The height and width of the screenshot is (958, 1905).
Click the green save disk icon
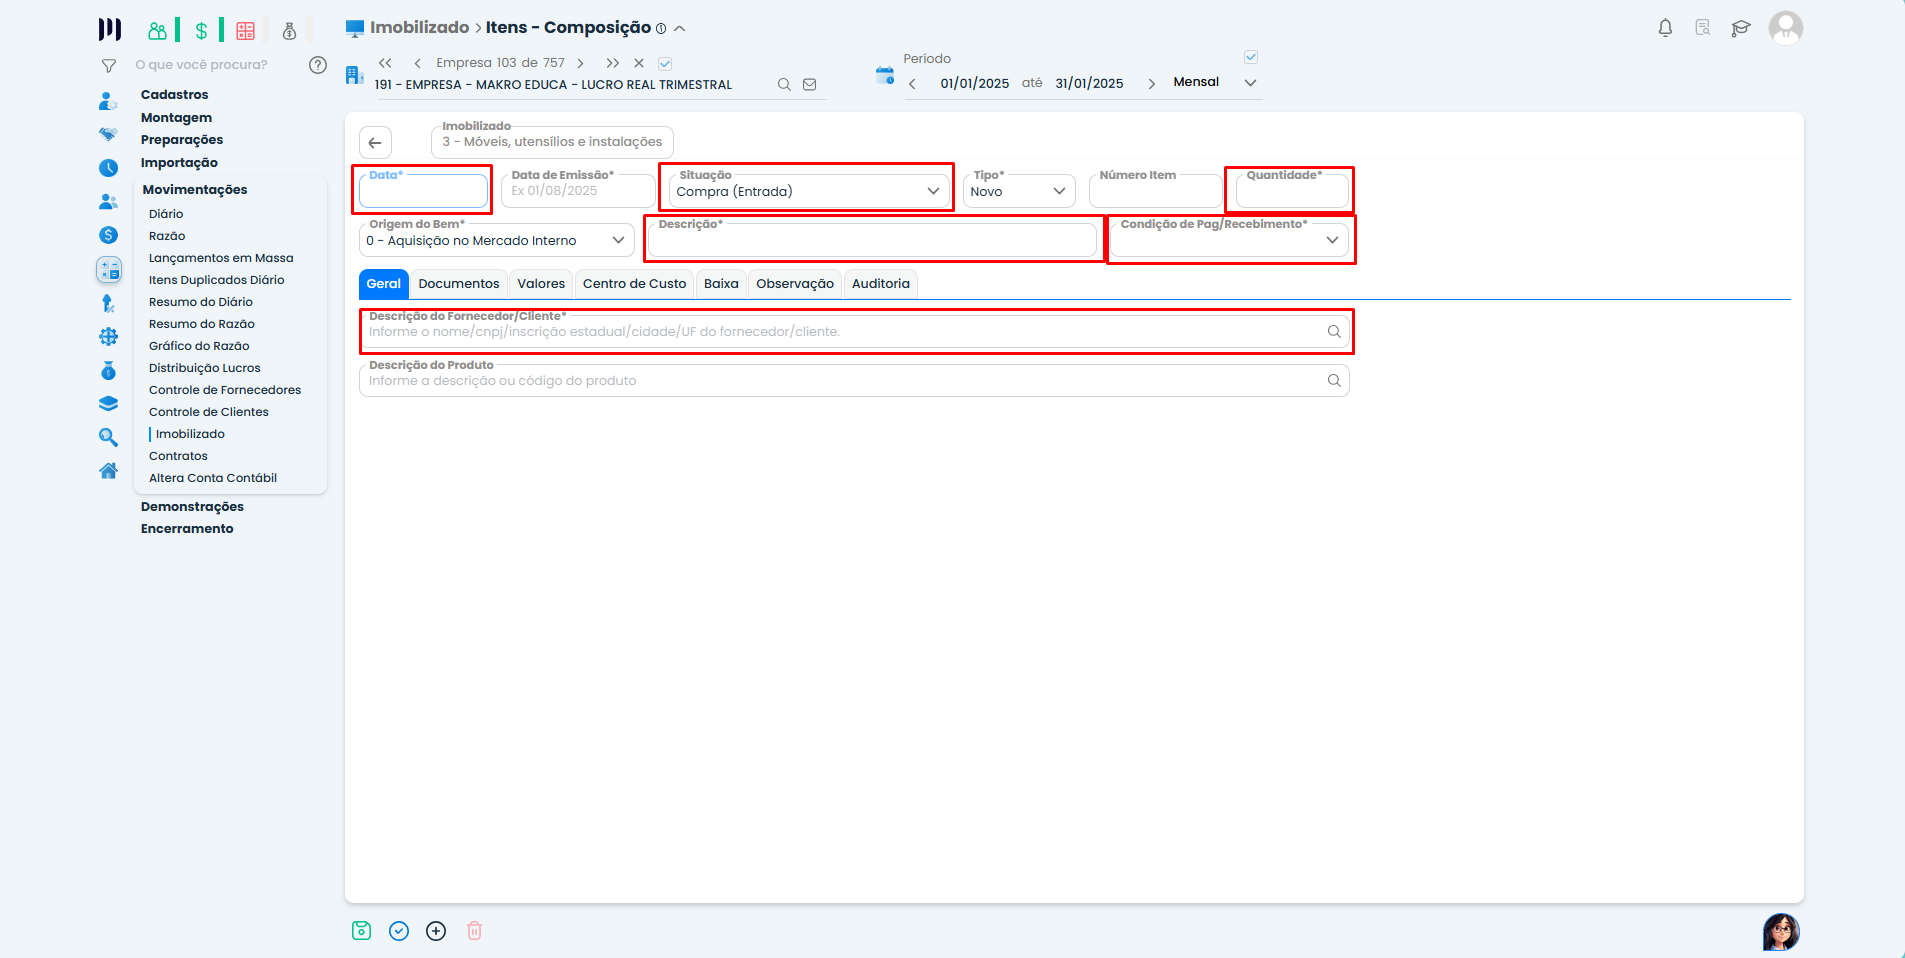point(361,931)
